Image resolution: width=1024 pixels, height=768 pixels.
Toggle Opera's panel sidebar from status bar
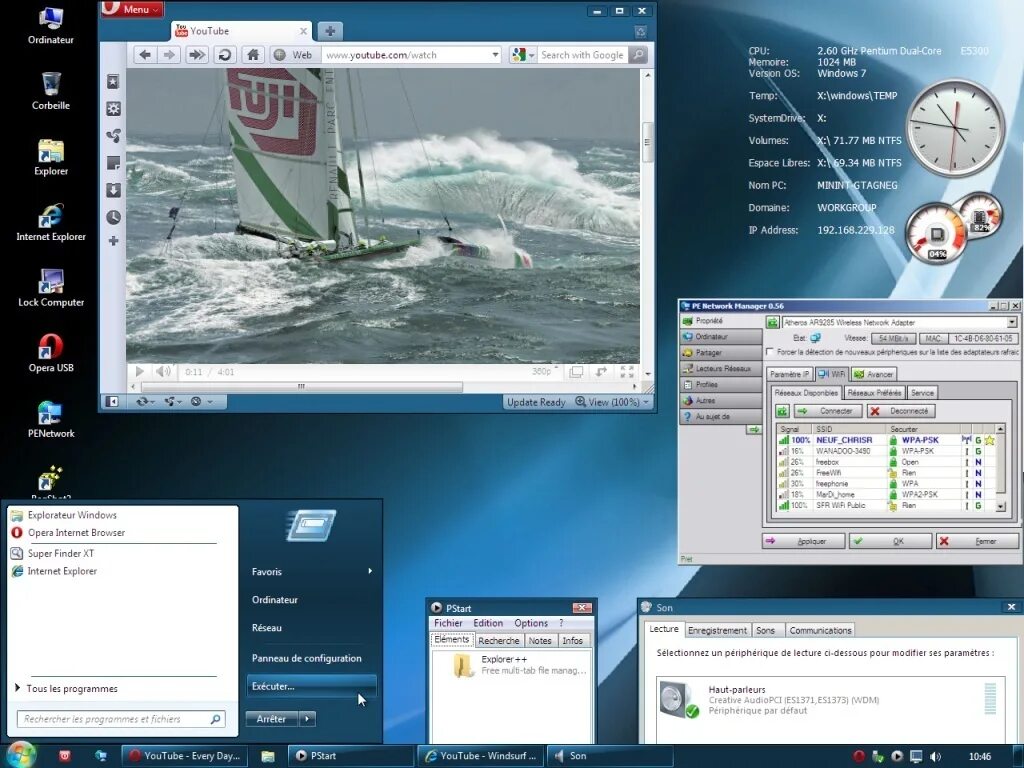click(x=112, y=402)
